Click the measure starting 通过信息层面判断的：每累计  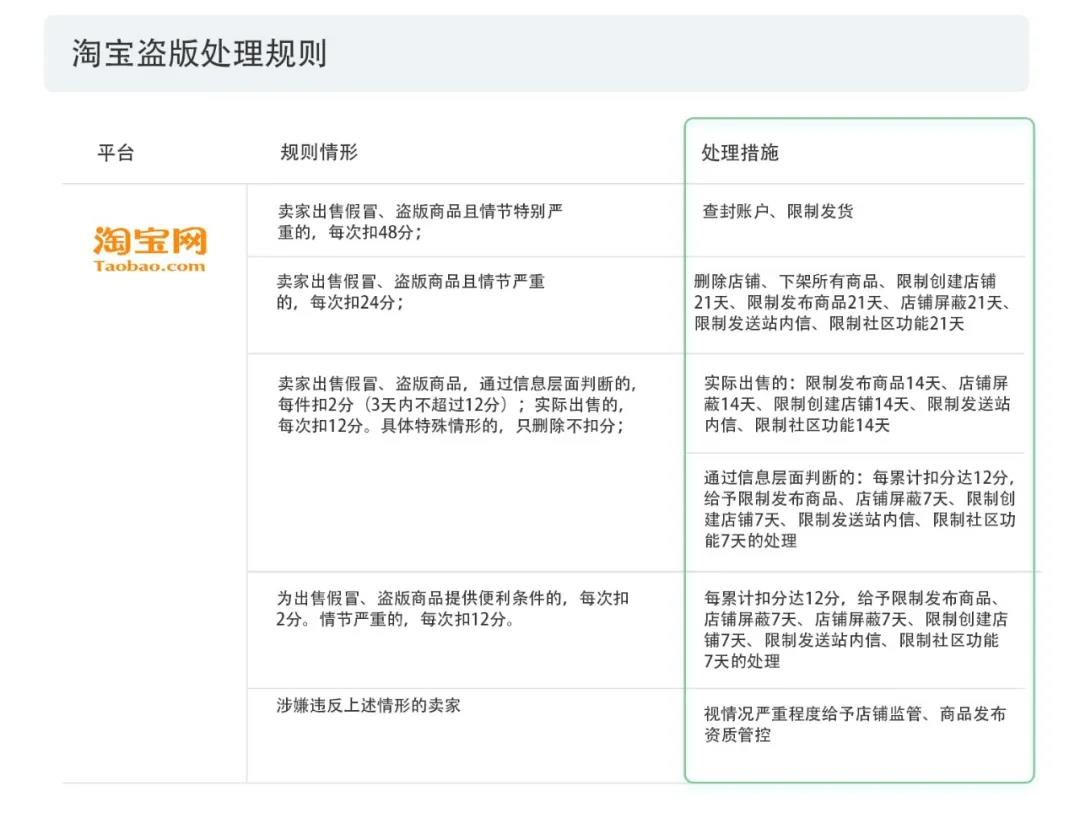point(860,509)
